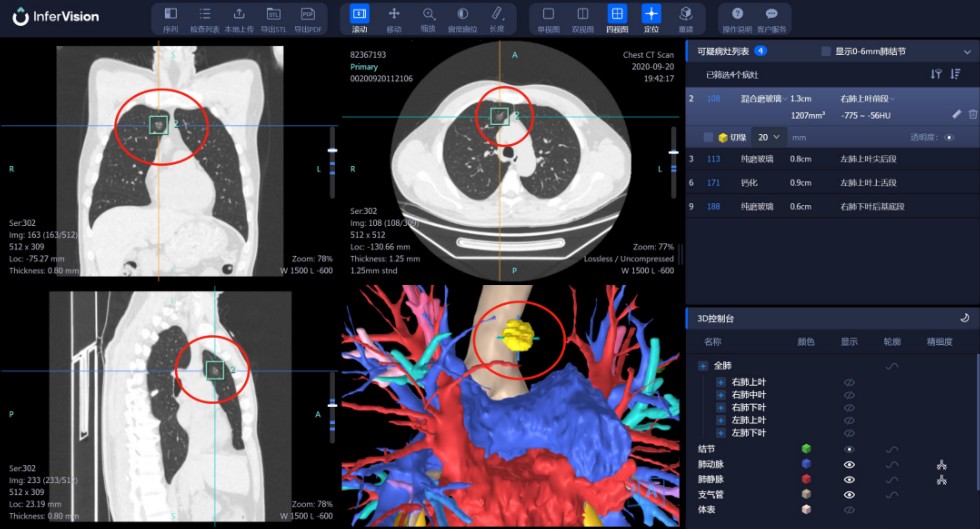The image size is (980, 529).
Task: Show 体表 via eye icon
Action: 849,510
